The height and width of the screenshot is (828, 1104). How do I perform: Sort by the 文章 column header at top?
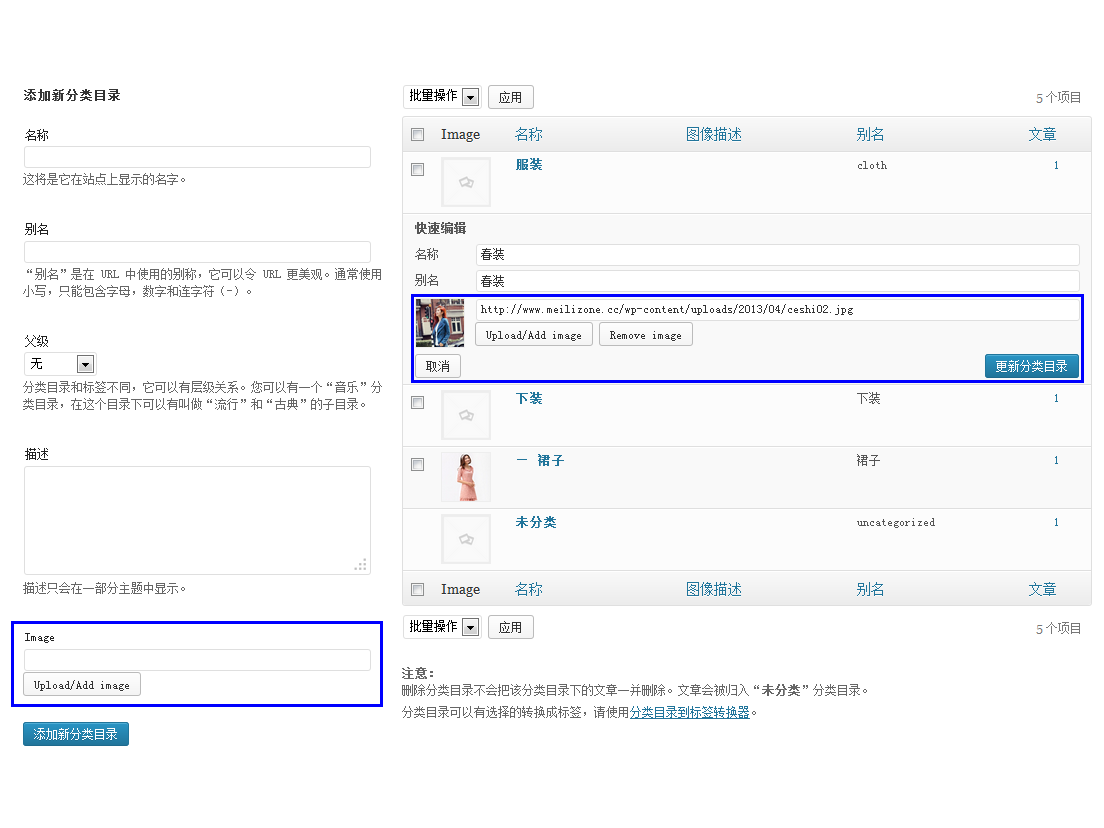1042,135
